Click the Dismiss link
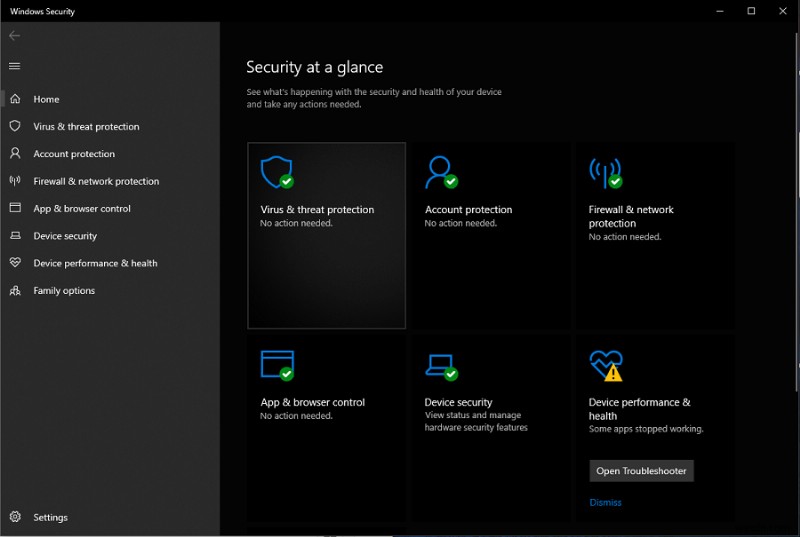 [605, 502]
